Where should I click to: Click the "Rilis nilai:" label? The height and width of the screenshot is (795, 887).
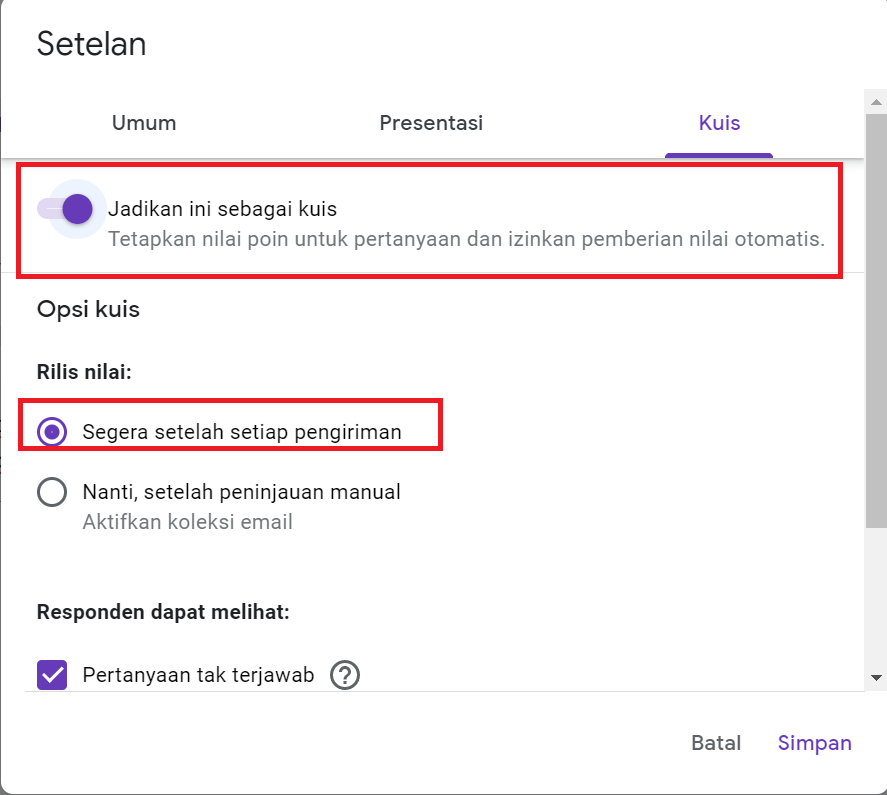85,371
